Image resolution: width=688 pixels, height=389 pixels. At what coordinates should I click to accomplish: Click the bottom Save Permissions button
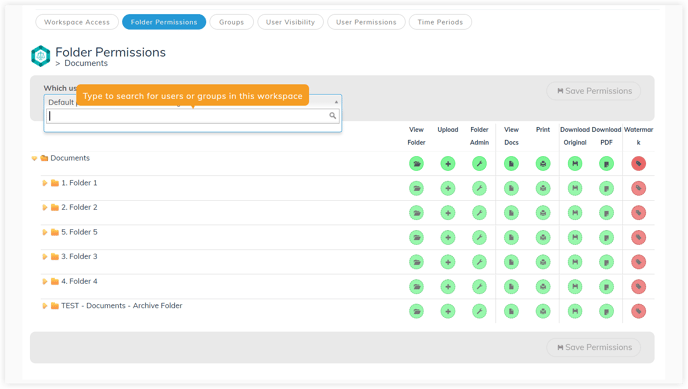tap(594, 347)
